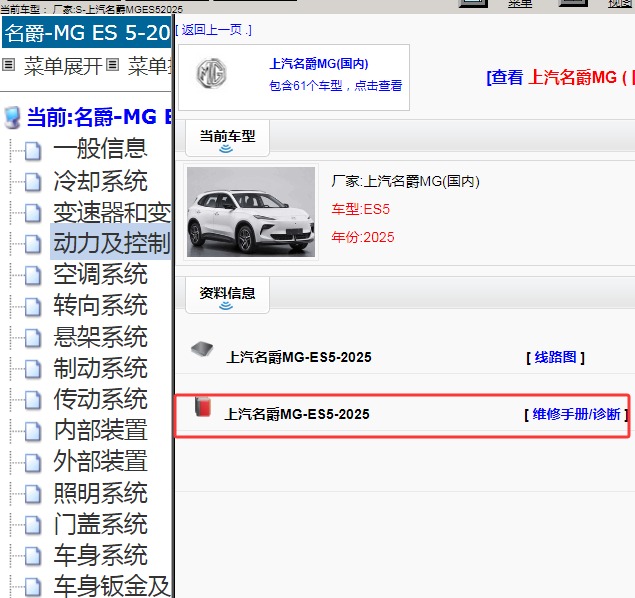635x598 pixels.
Task: Click 上汽名爵MG-ES5-2025 title in 线路图 row
Action: (299, 357)
